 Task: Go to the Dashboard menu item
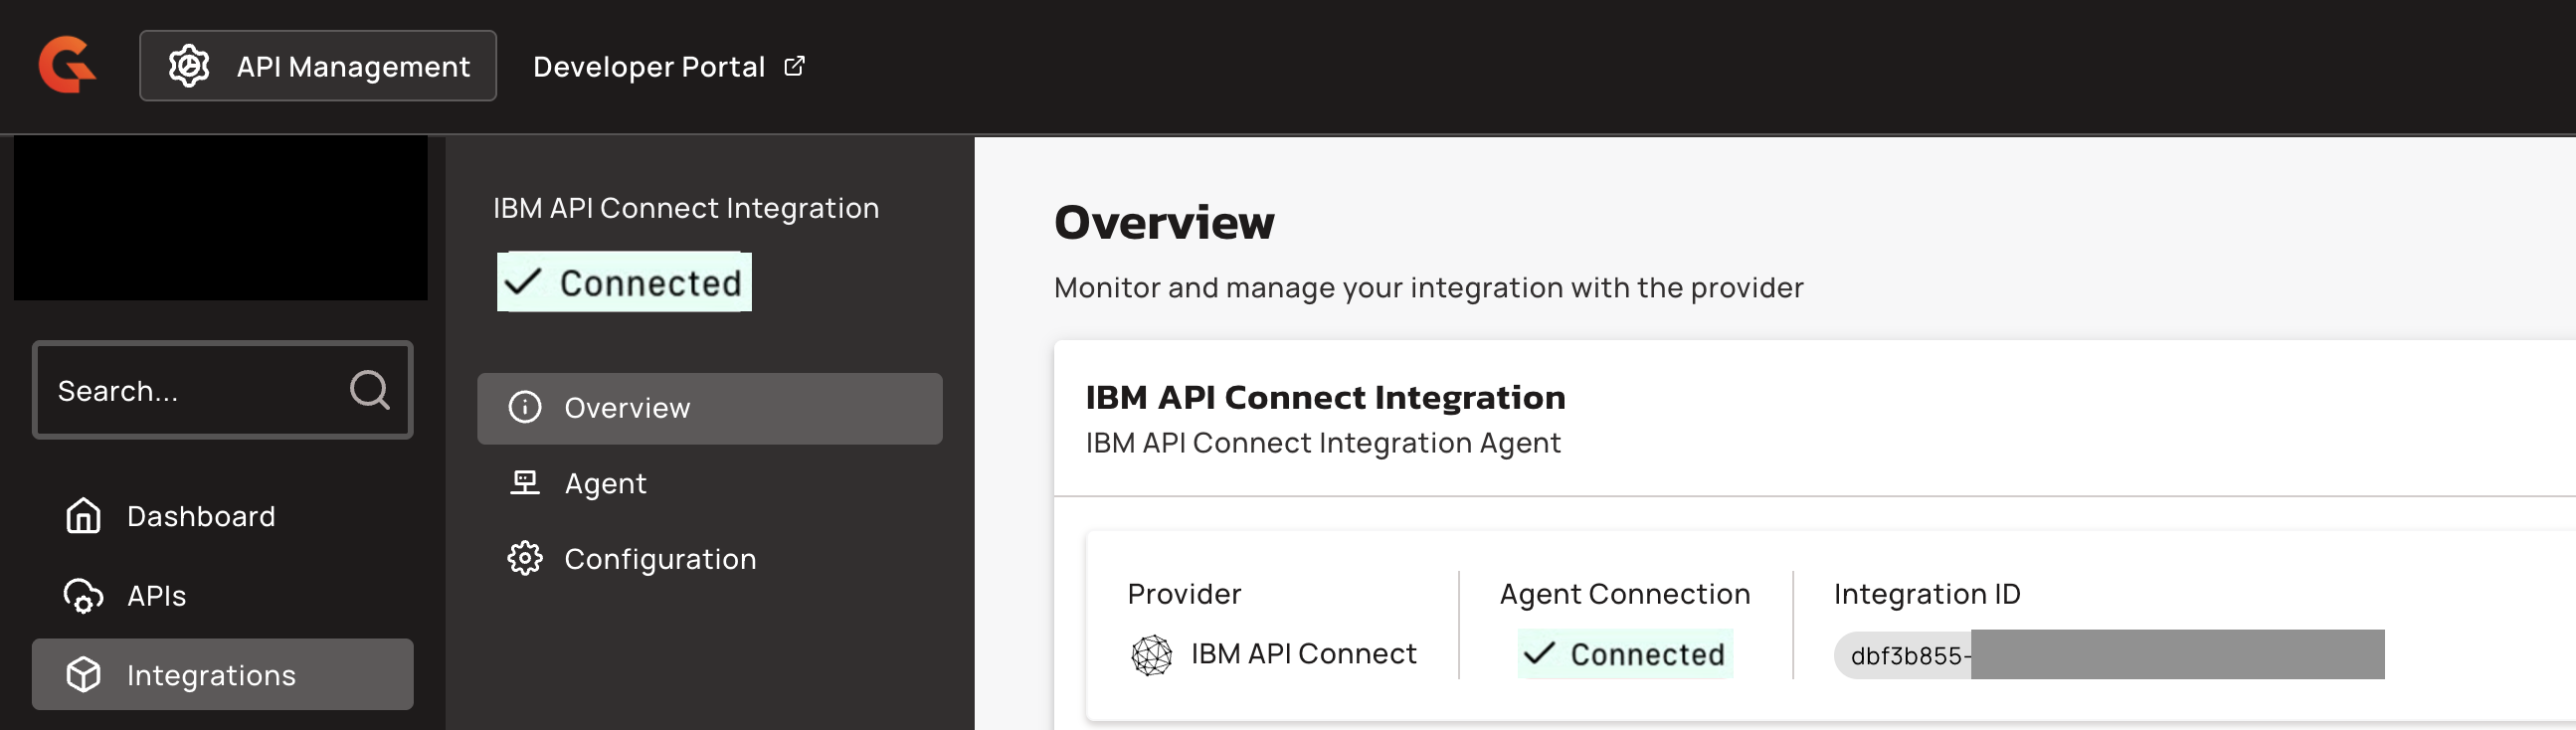(x=200, y=516)
